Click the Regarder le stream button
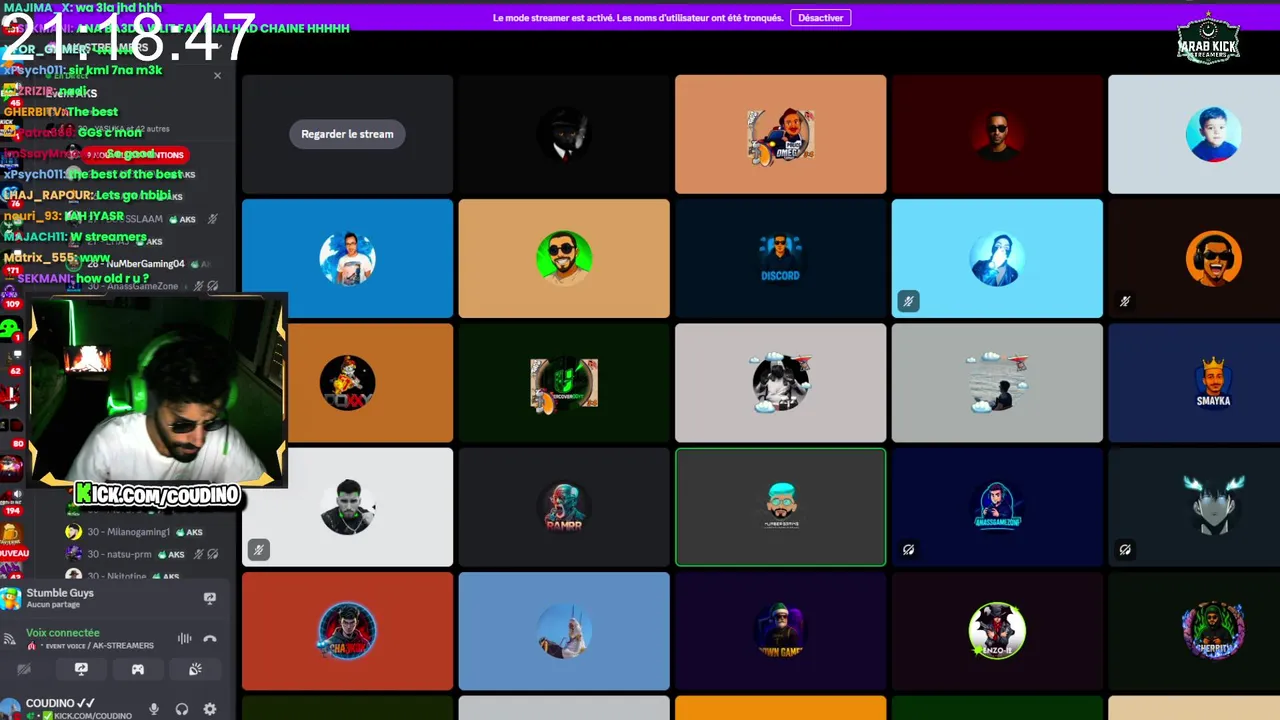Screen dimensions: 1280x720 [x=347, y=134]
